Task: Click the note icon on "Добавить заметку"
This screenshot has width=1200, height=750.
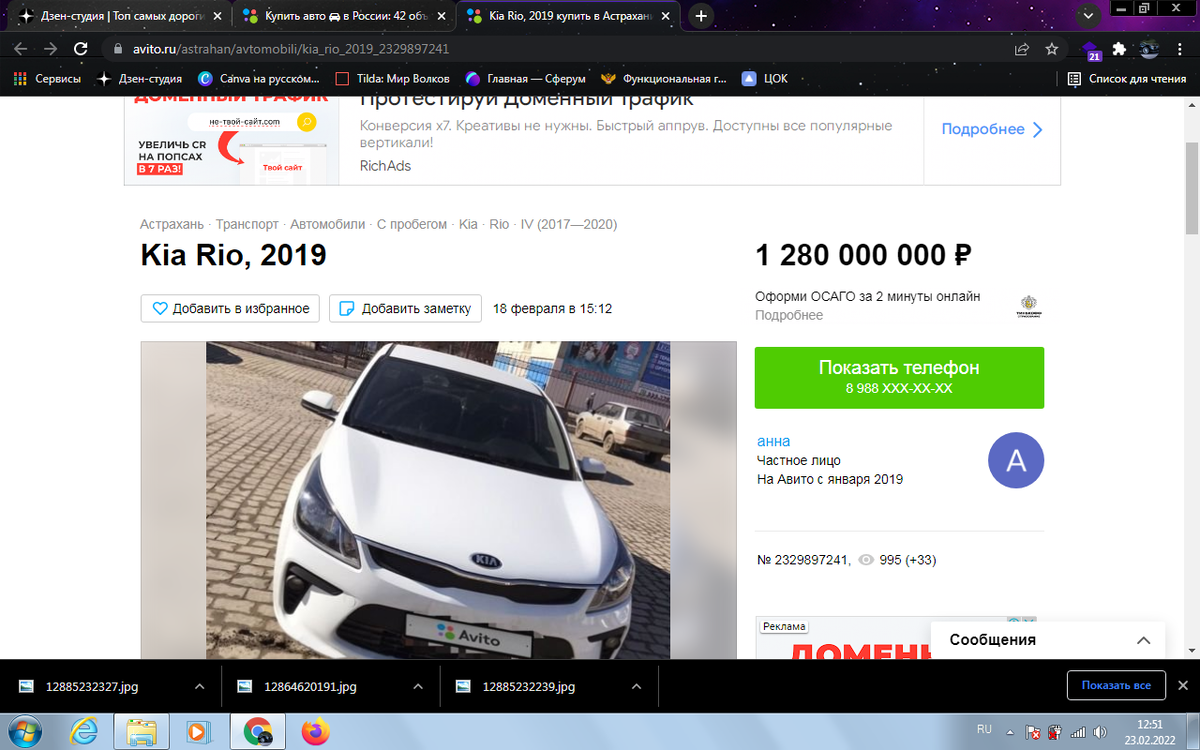Action: [346, 309]
